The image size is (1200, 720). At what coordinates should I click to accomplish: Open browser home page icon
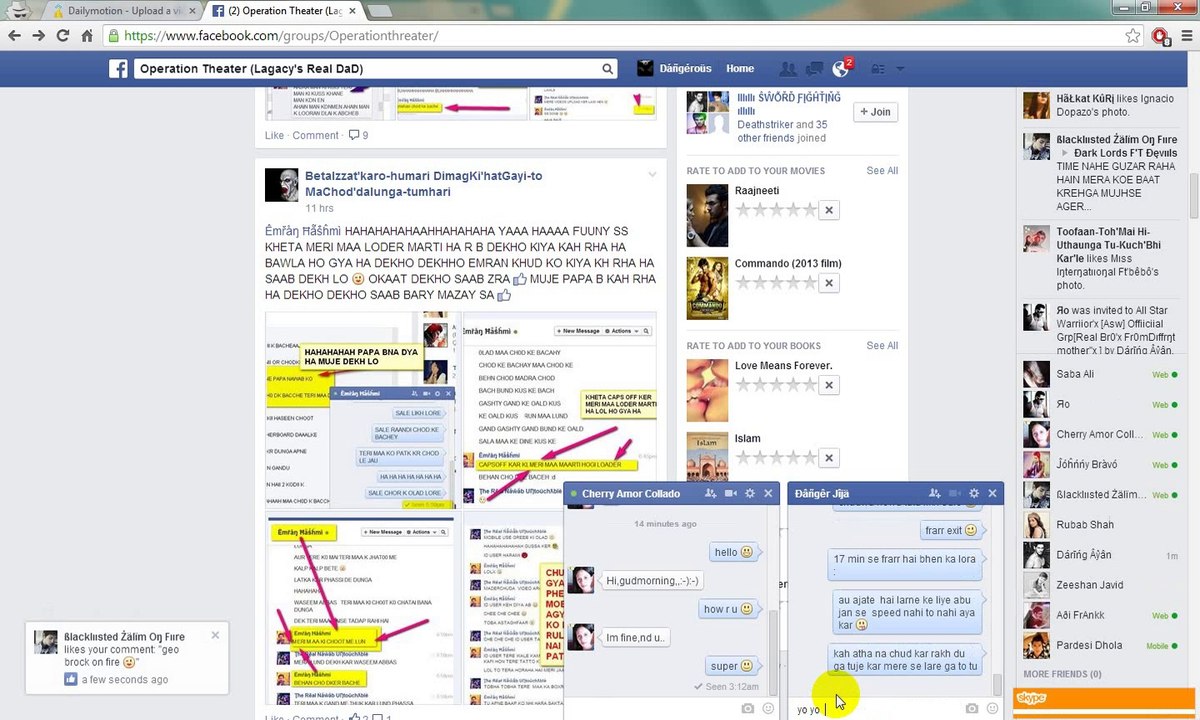click(x=87, y=35)
